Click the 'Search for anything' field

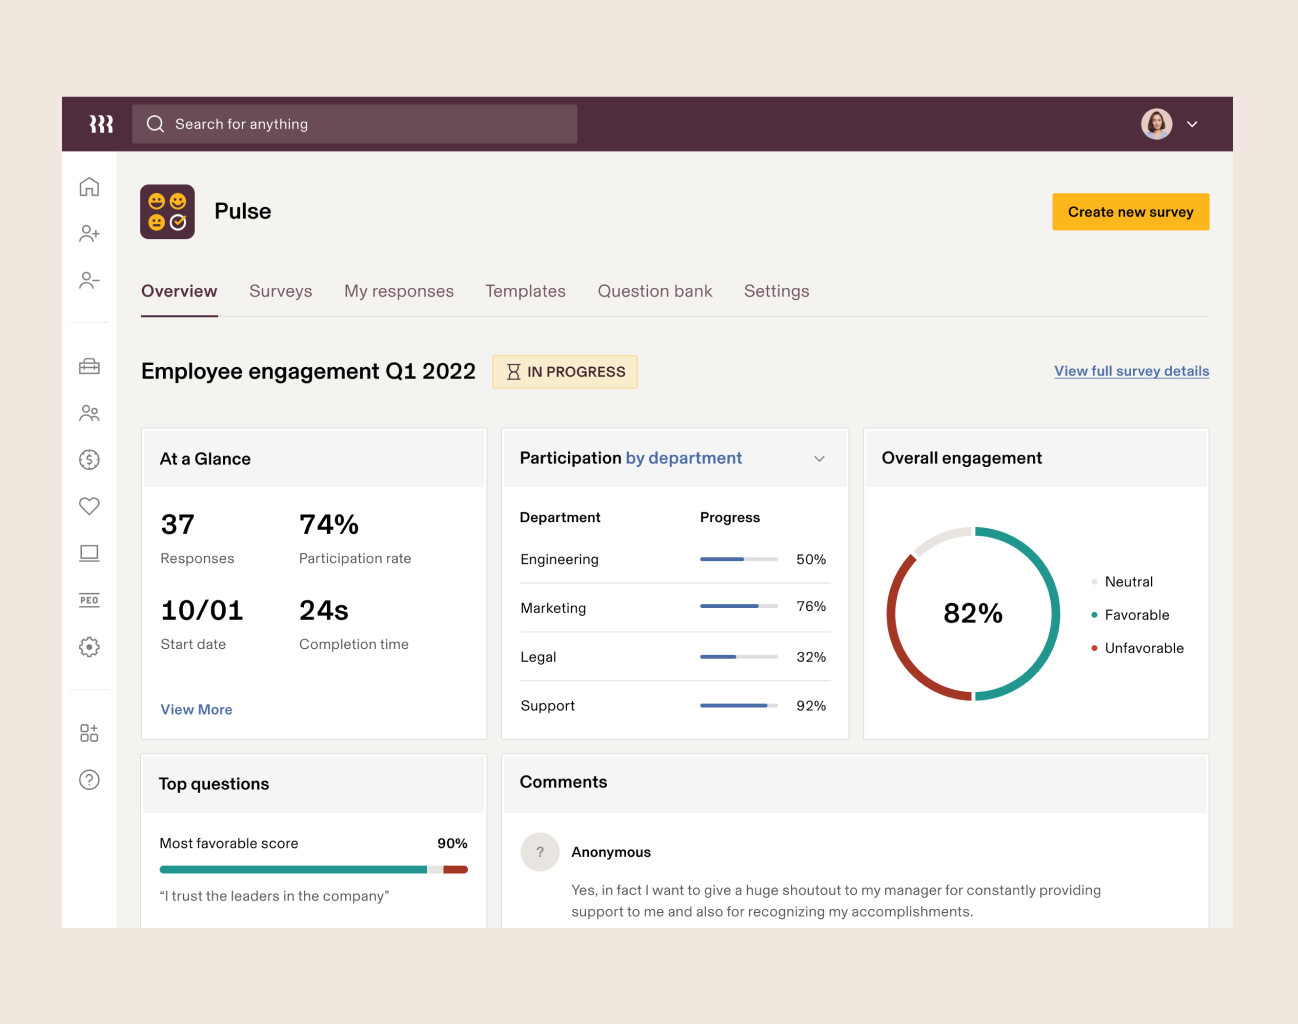click(x=355, y=123)
